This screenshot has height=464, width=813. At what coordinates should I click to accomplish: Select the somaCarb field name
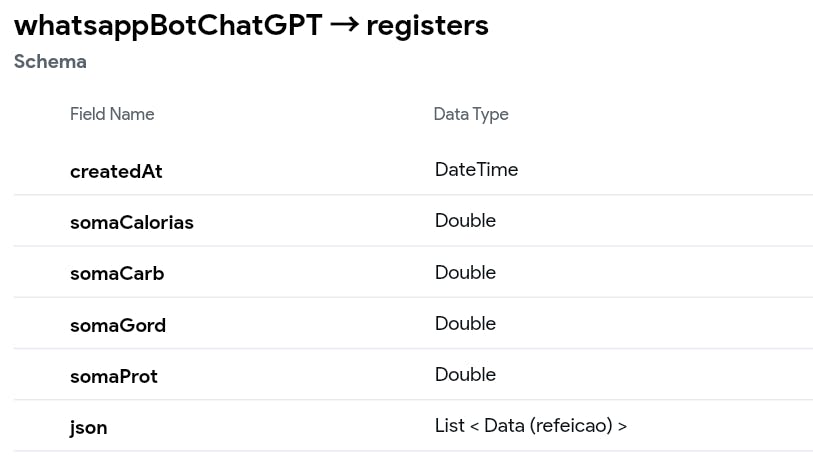pyautogui.click(x=117, y=273)
